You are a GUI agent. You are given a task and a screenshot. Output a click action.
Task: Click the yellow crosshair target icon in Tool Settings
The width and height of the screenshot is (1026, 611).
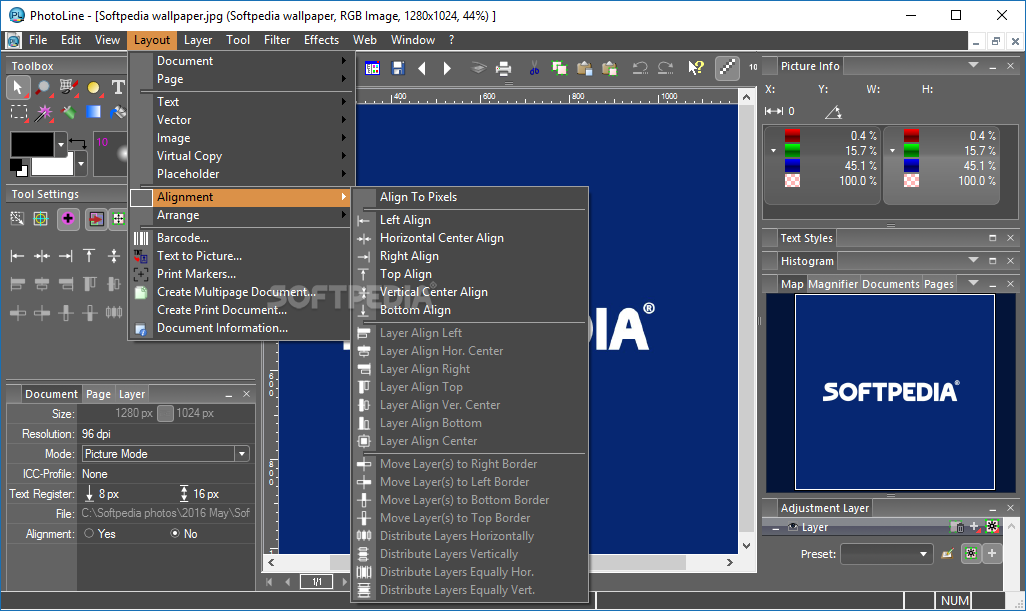pos(41,218)
